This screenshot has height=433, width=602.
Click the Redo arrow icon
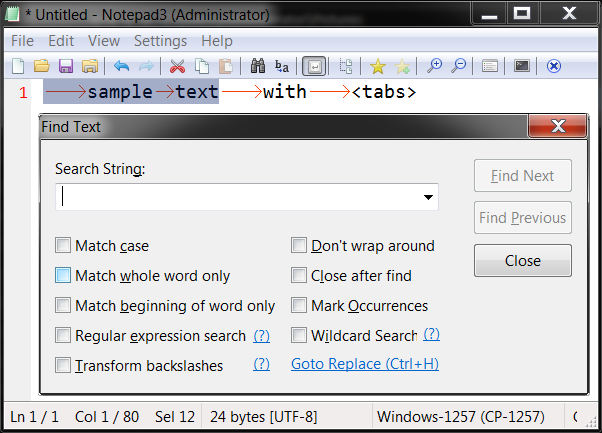point(146,66)
